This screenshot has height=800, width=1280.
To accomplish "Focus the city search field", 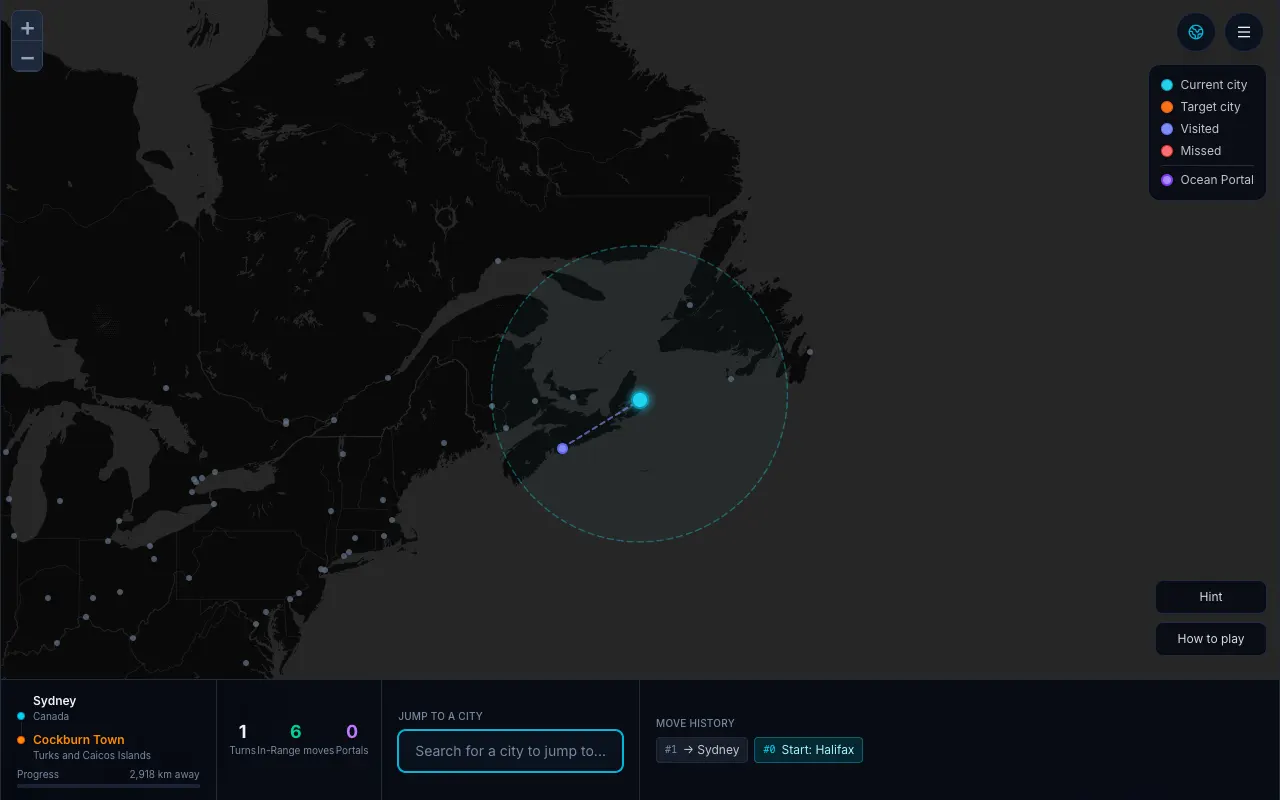I will (510, 751).
